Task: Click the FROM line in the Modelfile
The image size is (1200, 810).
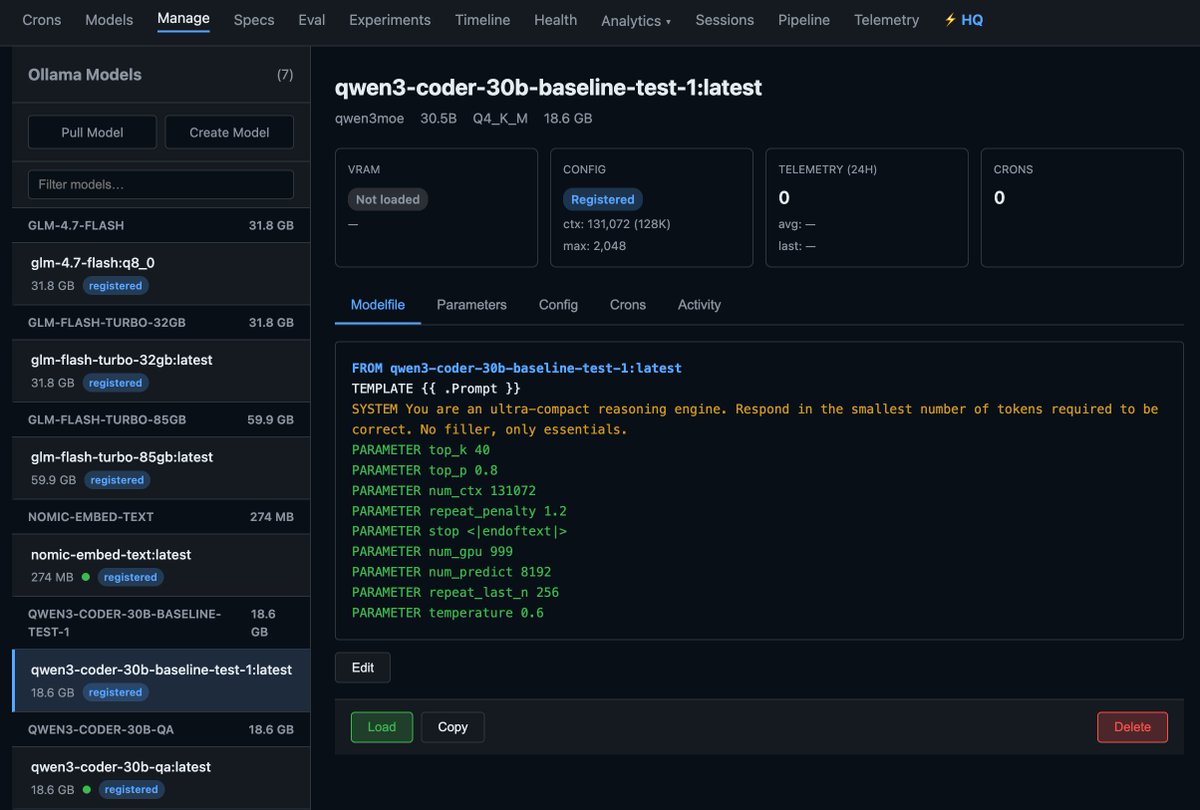Action: (x=517, y=368)
